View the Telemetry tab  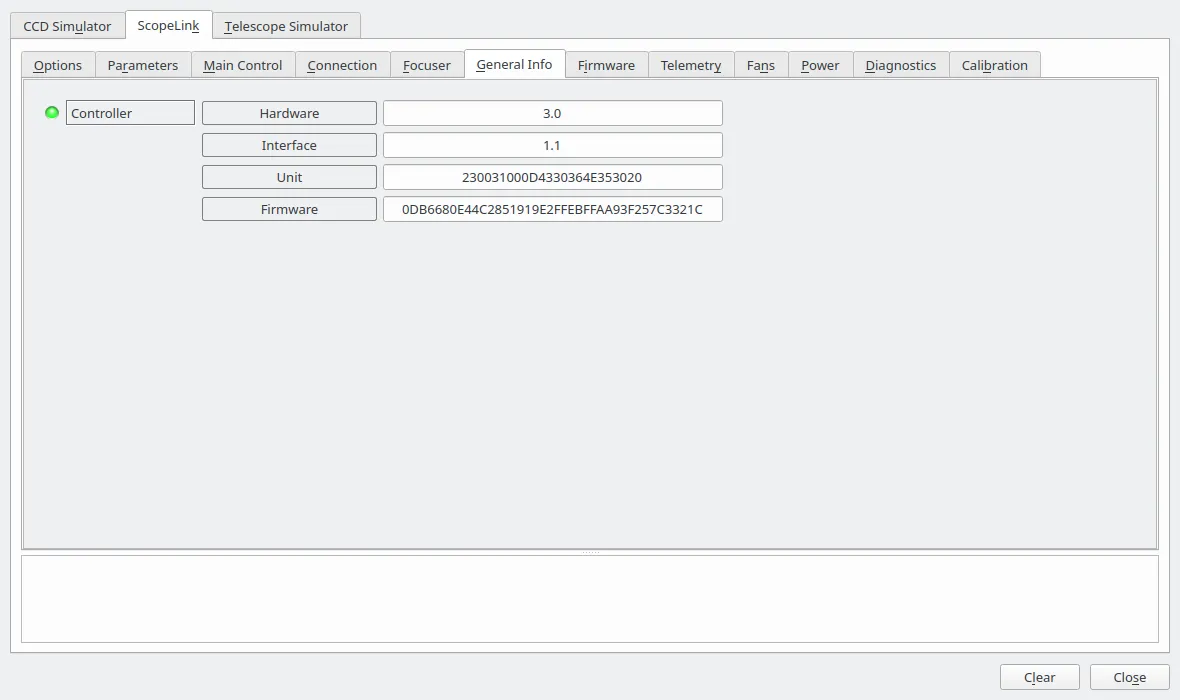pyautogui.click(x=691, y=65)
